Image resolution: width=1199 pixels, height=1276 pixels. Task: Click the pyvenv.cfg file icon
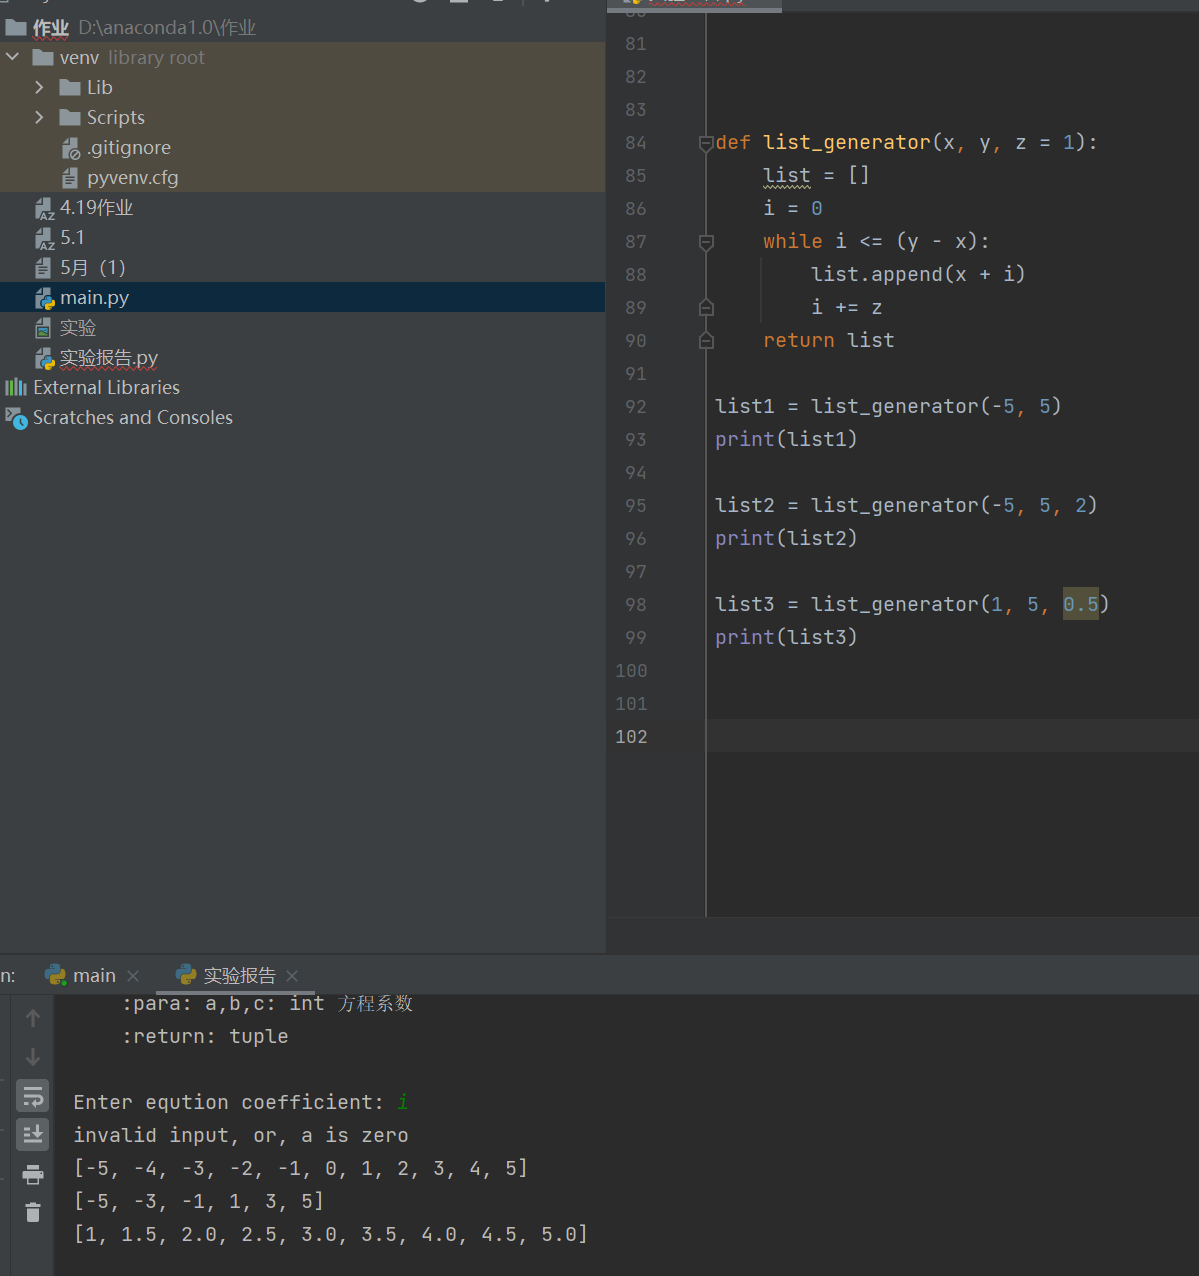coord(70,177)
